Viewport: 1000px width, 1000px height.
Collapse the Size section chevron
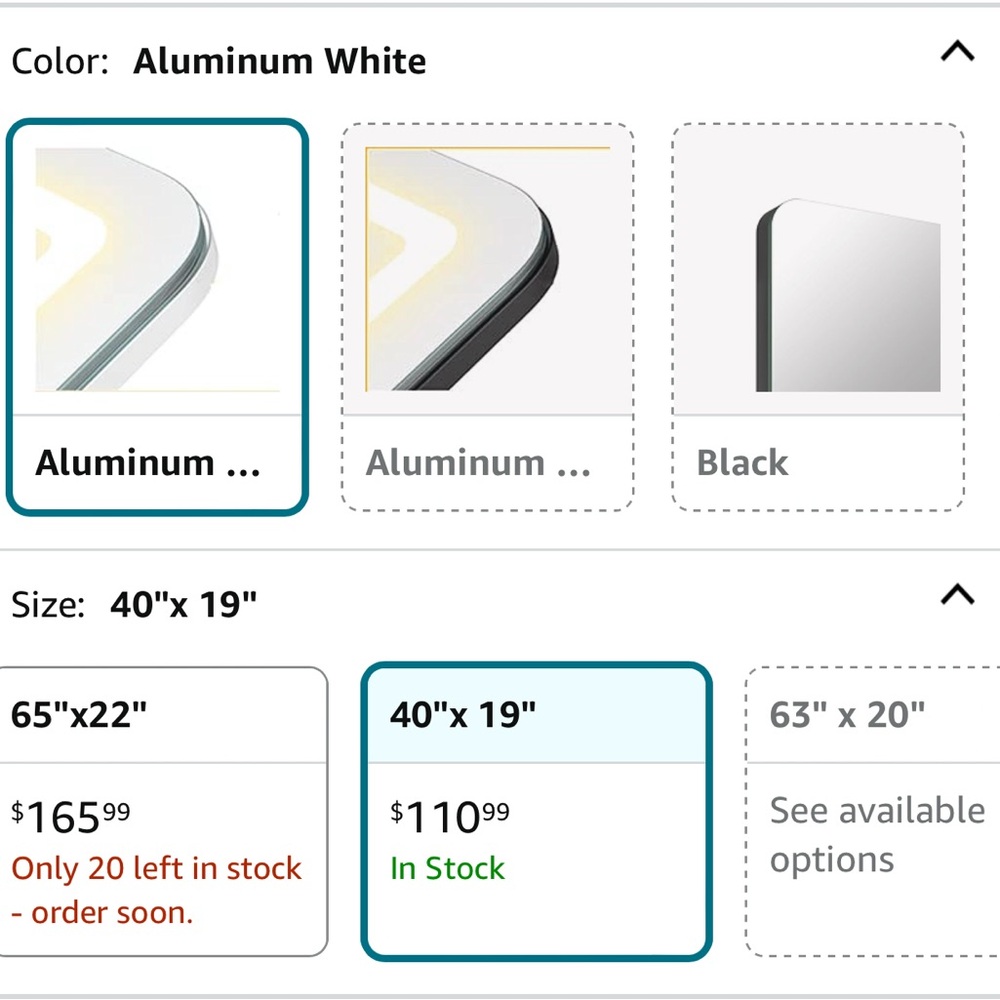(957, 594)
